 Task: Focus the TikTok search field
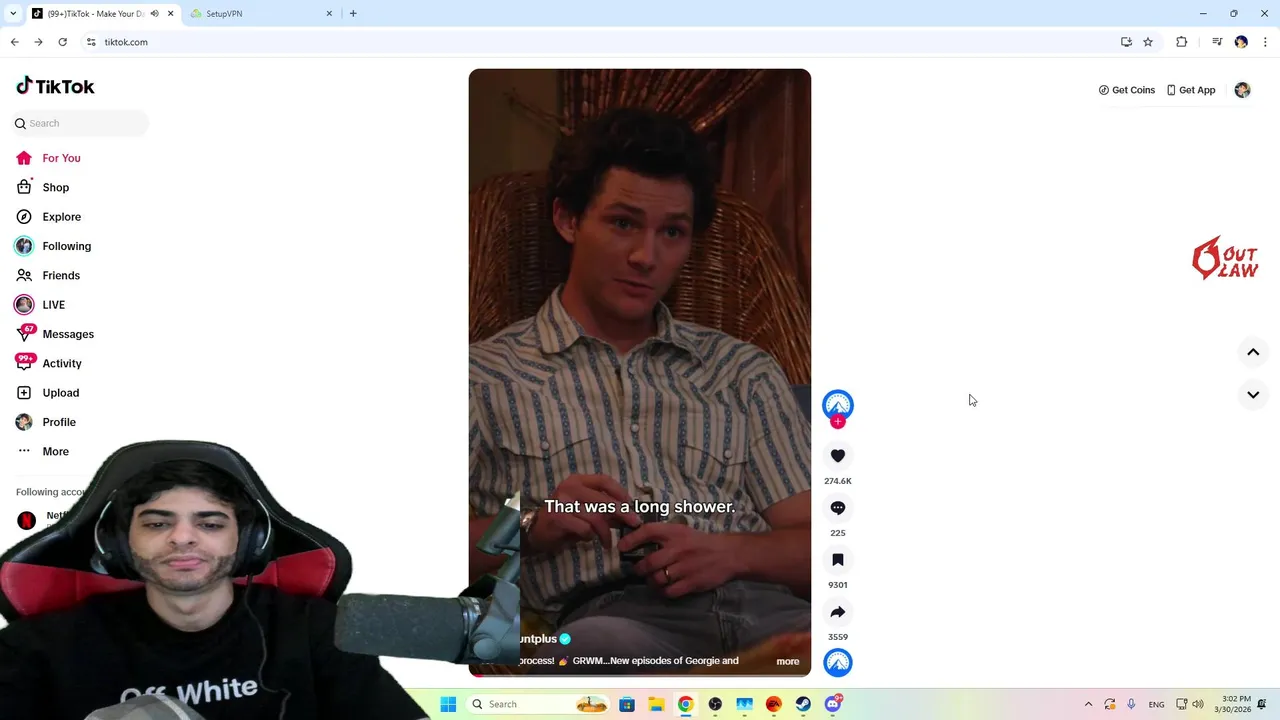point(81,123)
